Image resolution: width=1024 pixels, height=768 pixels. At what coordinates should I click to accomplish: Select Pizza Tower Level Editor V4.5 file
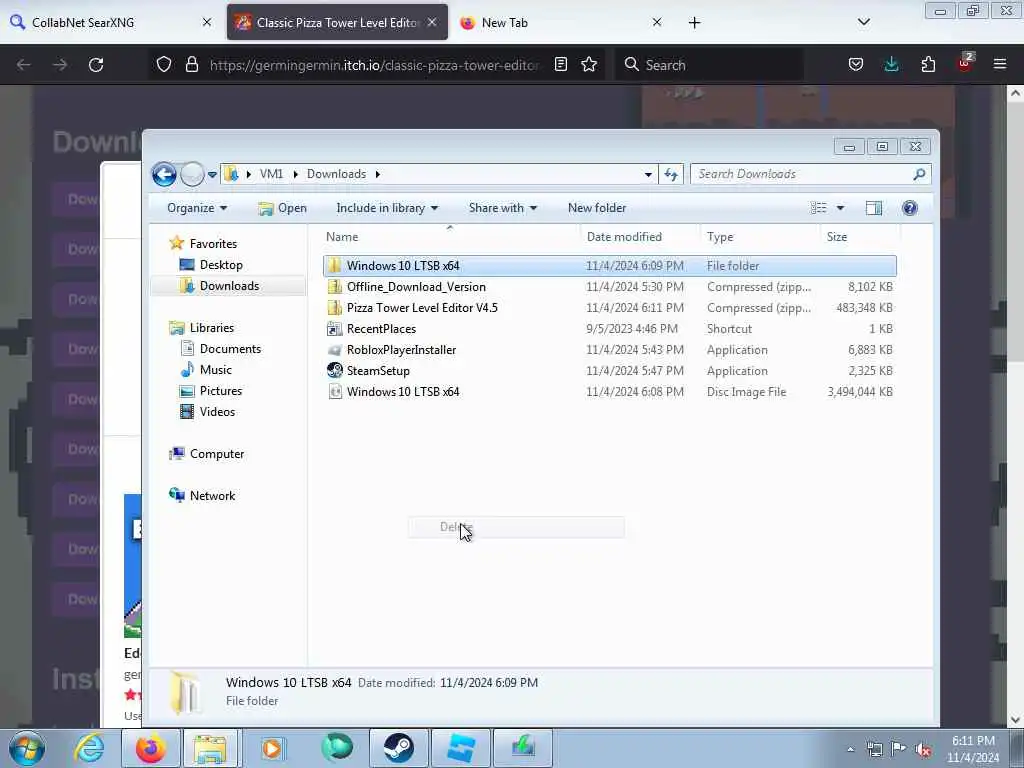click(x=609, y=308)
